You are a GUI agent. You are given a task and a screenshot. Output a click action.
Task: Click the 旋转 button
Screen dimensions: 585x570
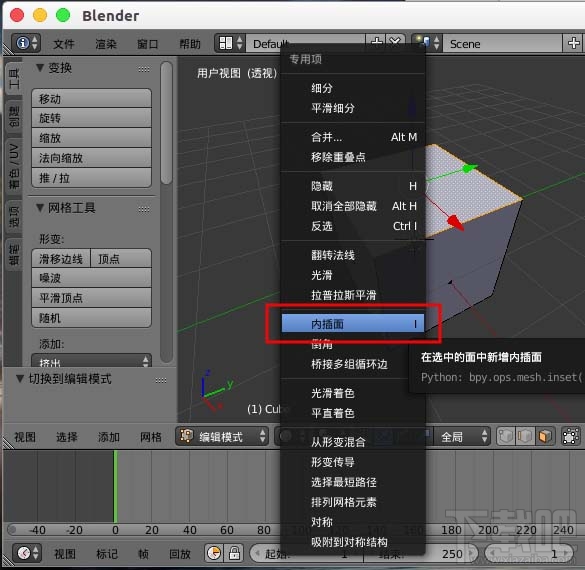91,118
